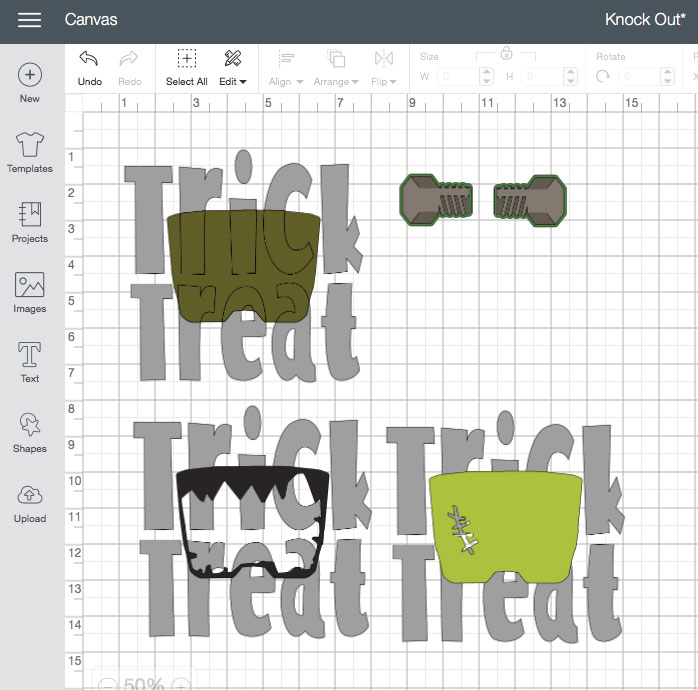Click the New project plus icon
698x690 pixels.
[30, 75]
